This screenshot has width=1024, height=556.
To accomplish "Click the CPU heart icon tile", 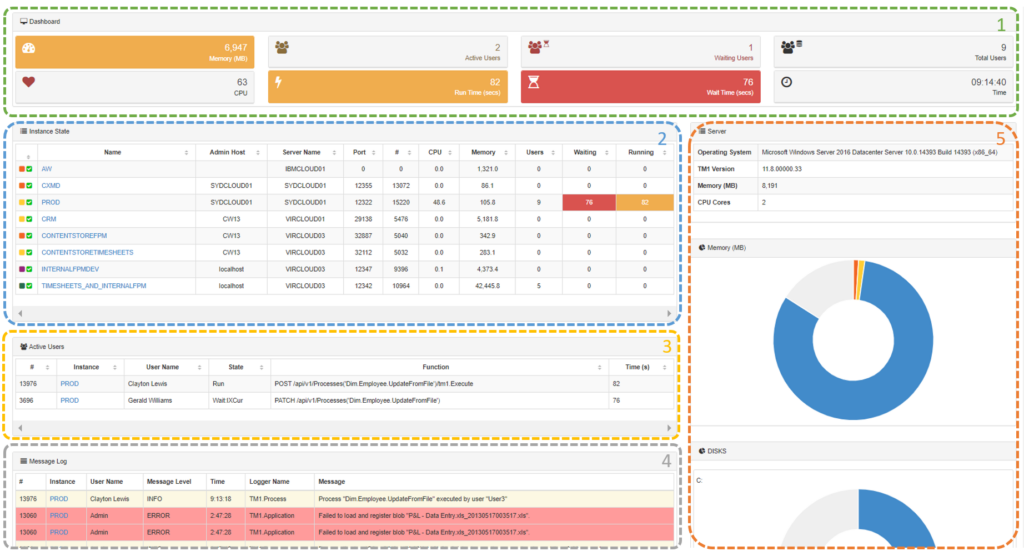I will 28,82.
